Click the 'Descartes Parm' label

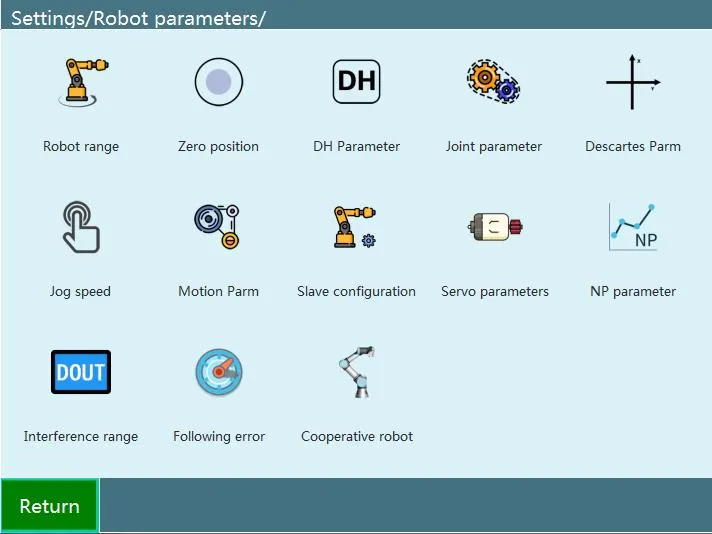(x=633, y=146)
